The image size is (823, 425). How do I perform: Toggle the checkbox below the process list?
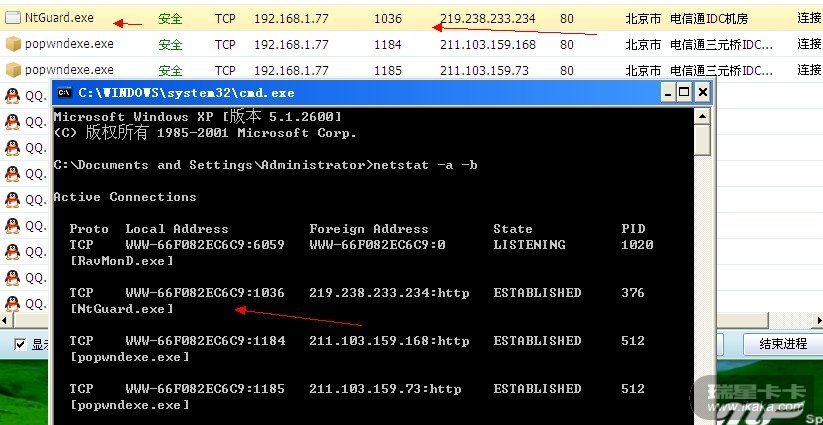pyautogui.click(x=21, y=345)
